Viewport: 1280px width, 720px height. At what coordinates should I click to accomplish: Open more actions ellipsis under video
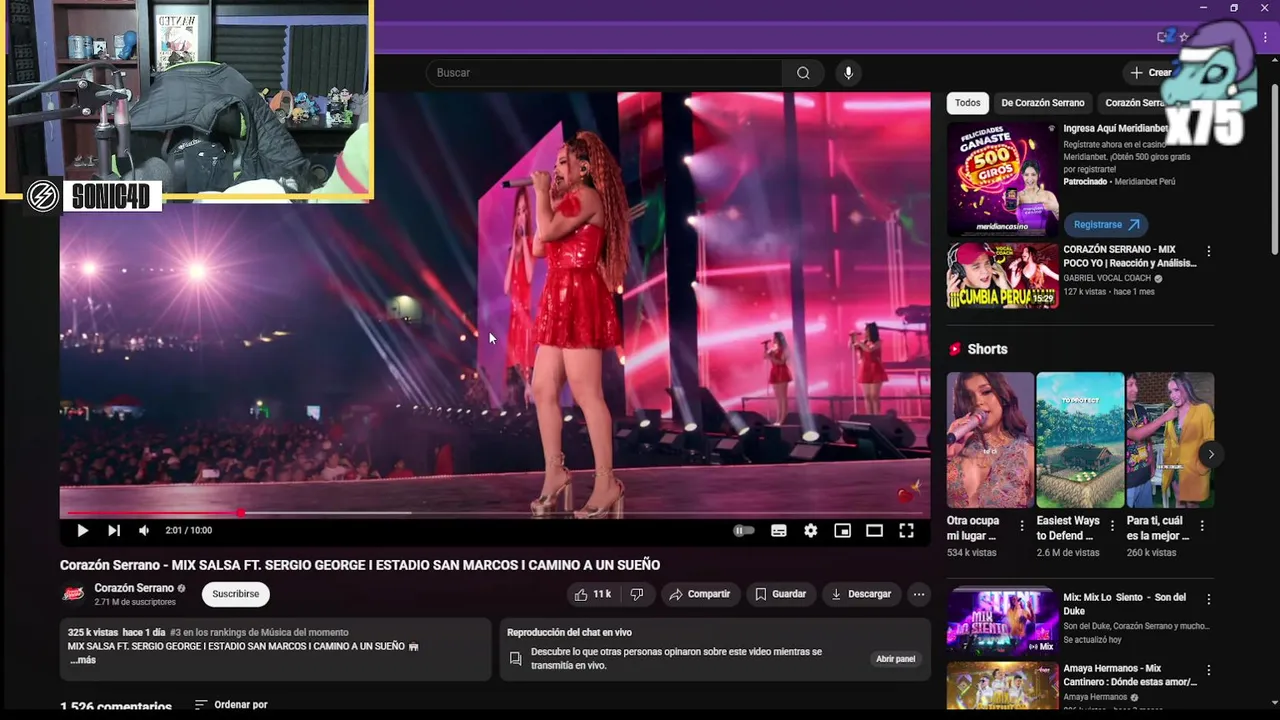coord(918,594)
